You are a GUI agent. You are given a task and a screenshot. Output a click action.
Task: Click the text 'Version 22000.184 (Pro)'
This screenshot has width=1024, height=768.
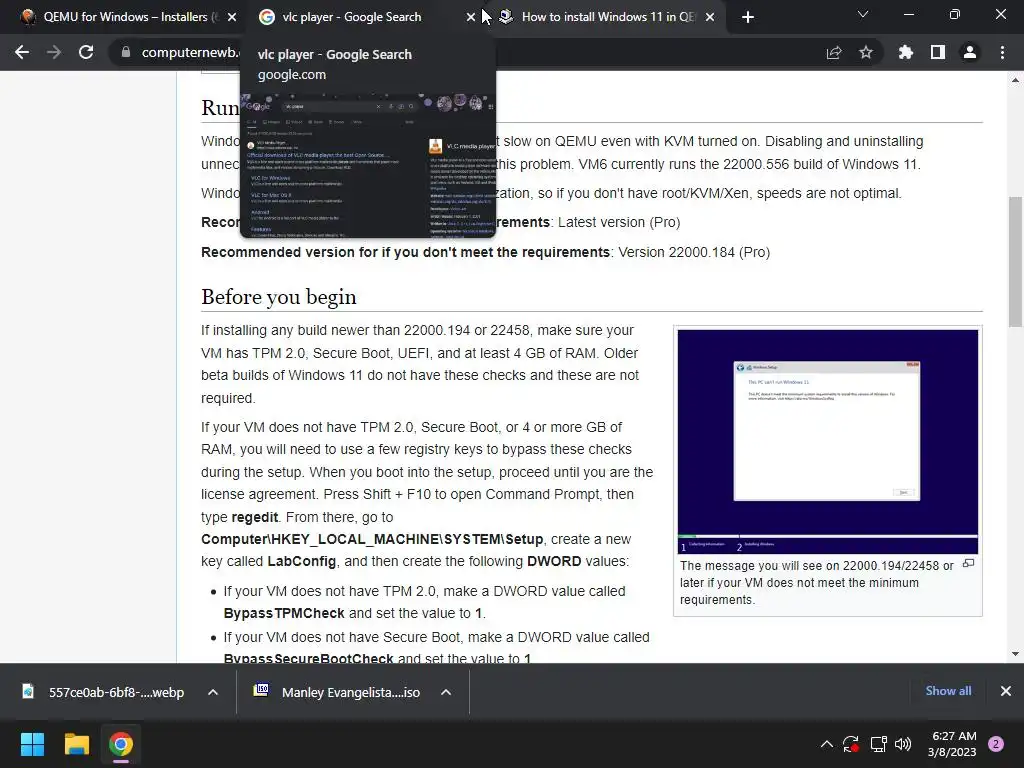coord(694,252)
